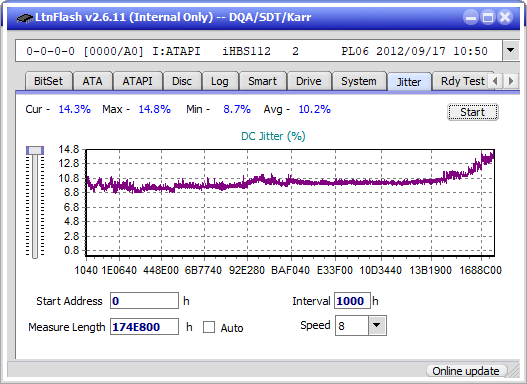Screen dimensions: 527x384
Task: Switch to the BitSet tab
Action: pos(48,81)
